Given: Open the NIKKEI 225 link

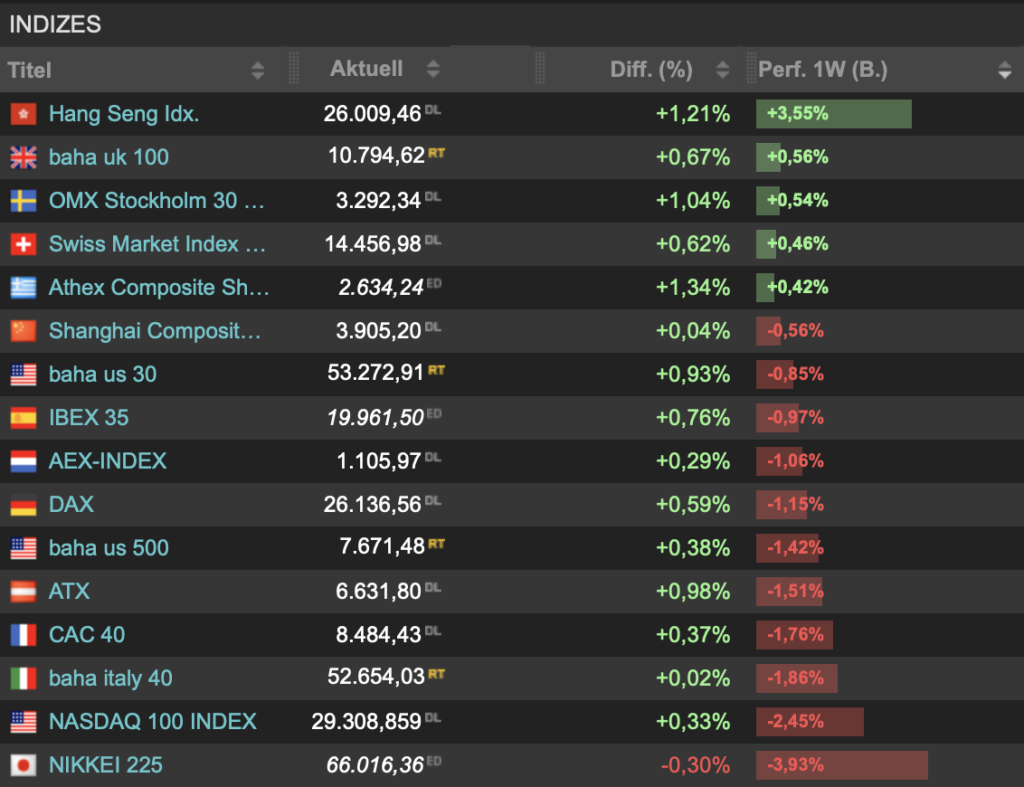Looking at the screenshot, I should coord(106,765).
